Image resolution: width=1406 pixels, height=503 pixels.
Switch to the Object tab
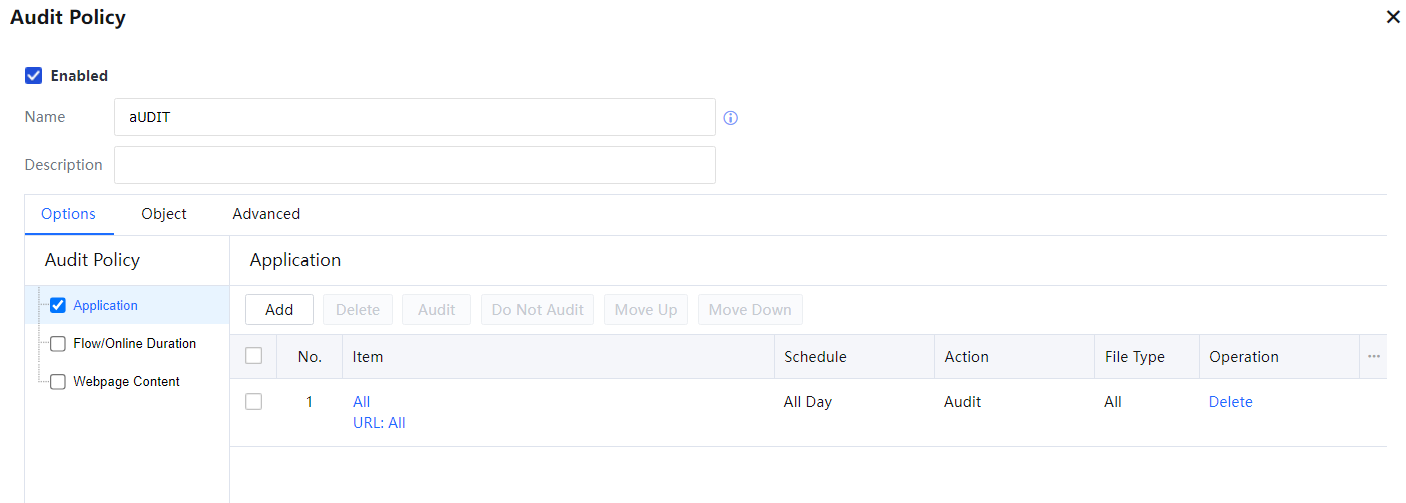click(164, 214)
